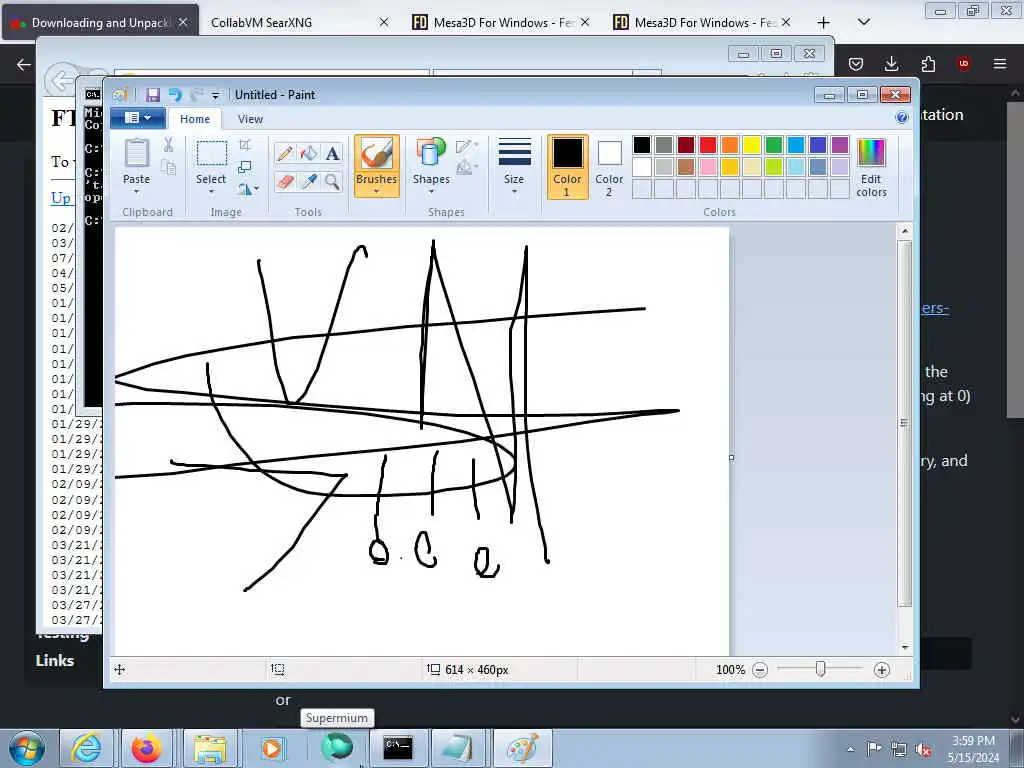
Task: Select the Text tool
Action: (332, 153)
